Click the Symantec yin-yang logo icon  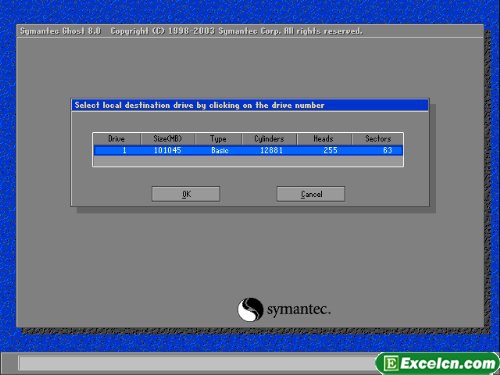pyautogui.click(x=250, y=309)
